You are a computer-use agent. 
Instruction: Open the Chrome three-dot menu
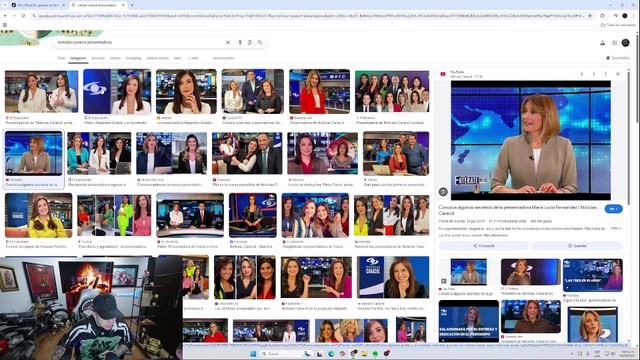[634, 16]
